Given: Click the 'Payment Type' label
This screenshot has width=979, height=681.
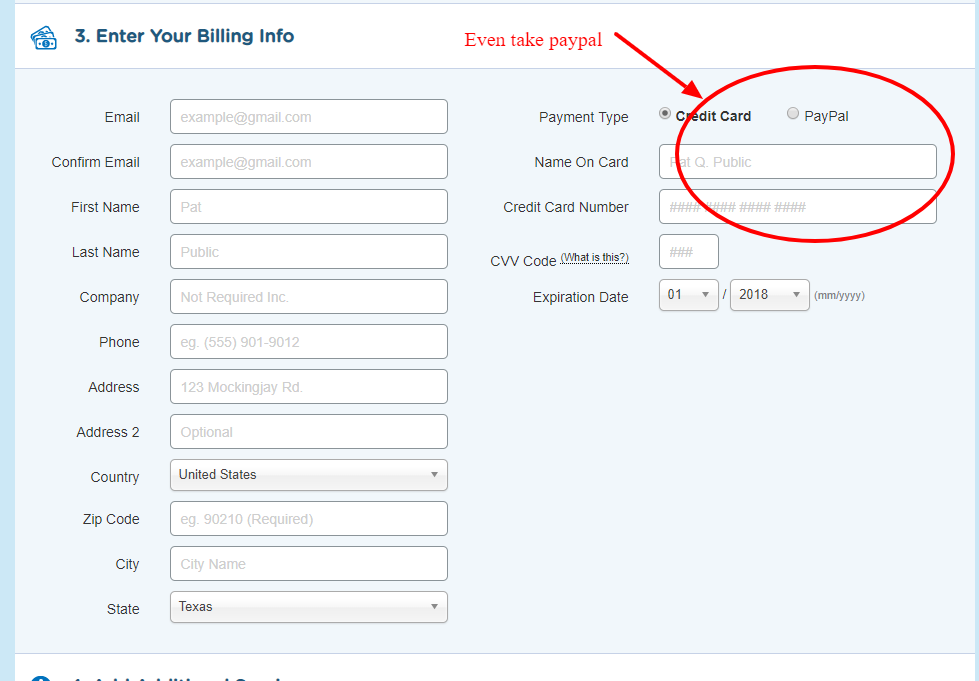Looking at the screenshot, I should click(584, 117).
